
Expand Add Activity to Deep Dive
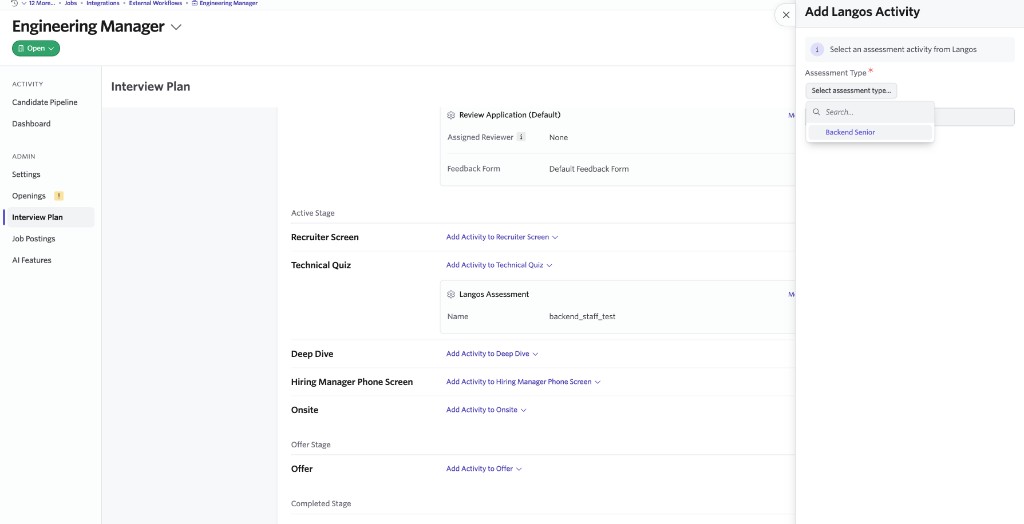click(492, 353)
